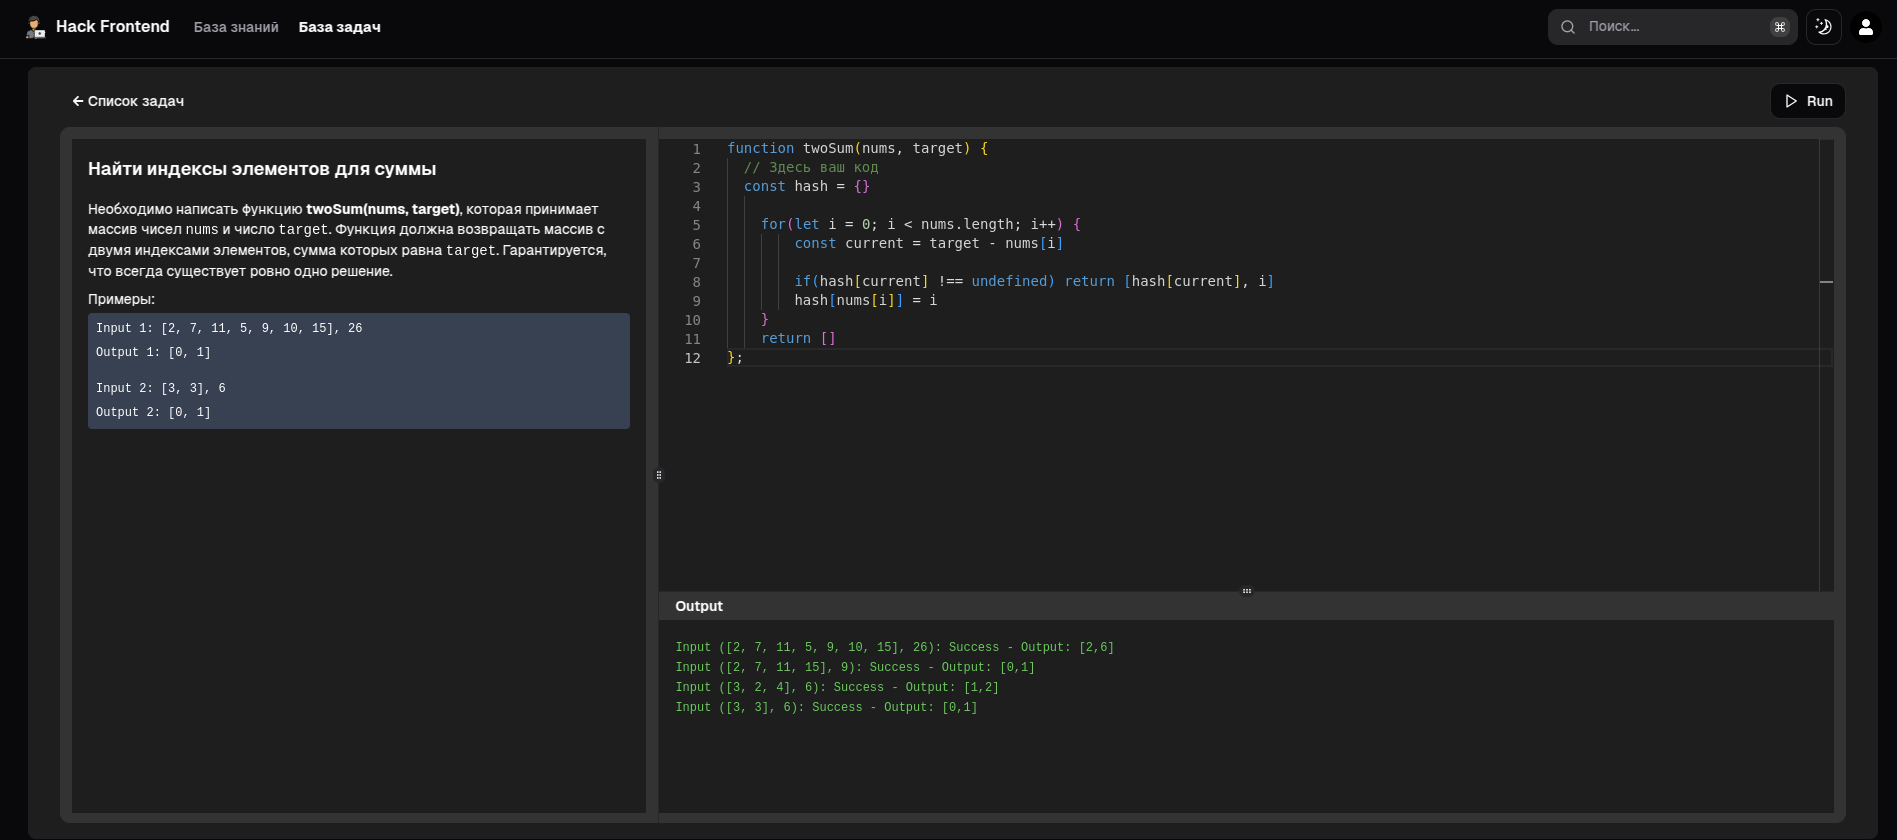Click line number 1 in the editor

coord(697,149)
